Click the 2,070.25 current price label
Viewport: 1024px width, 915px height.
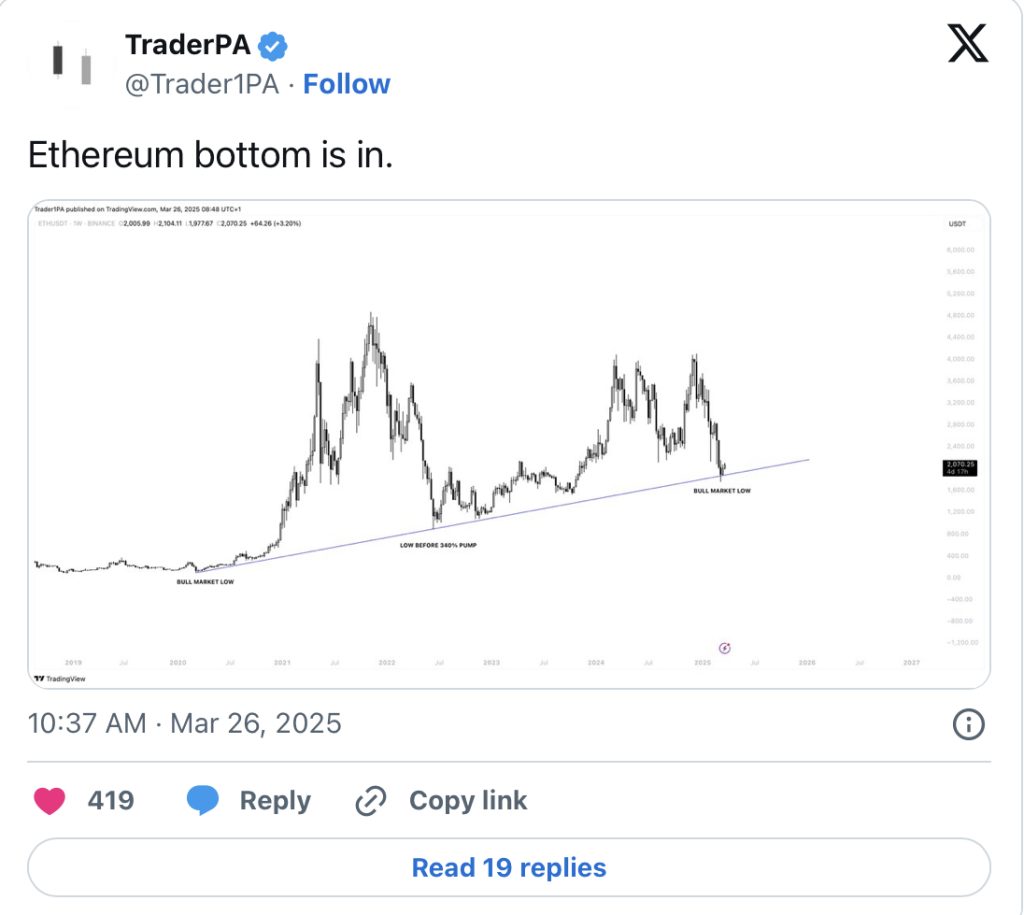click(x=960, y=467)
